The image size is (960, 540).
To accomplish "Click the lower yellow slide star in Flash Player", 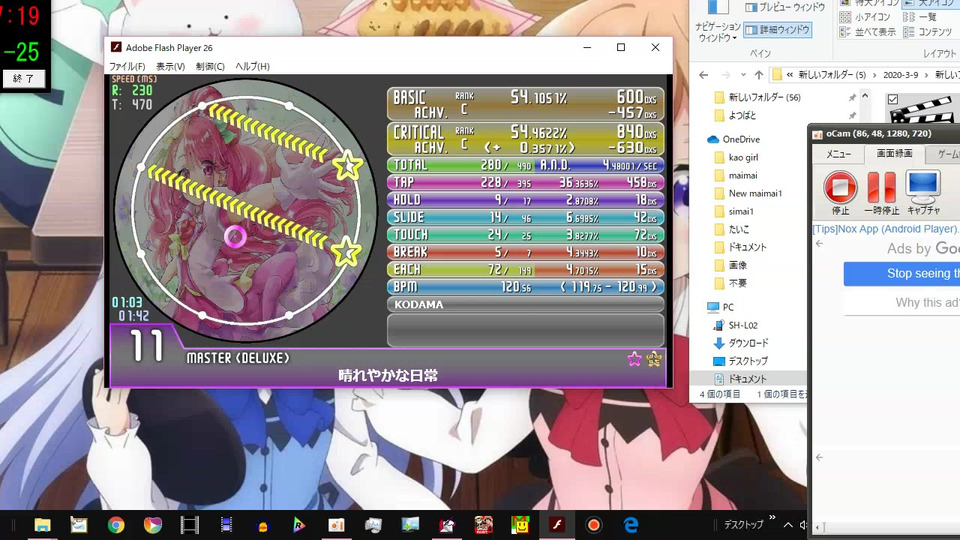I will (x=347, y=251).
